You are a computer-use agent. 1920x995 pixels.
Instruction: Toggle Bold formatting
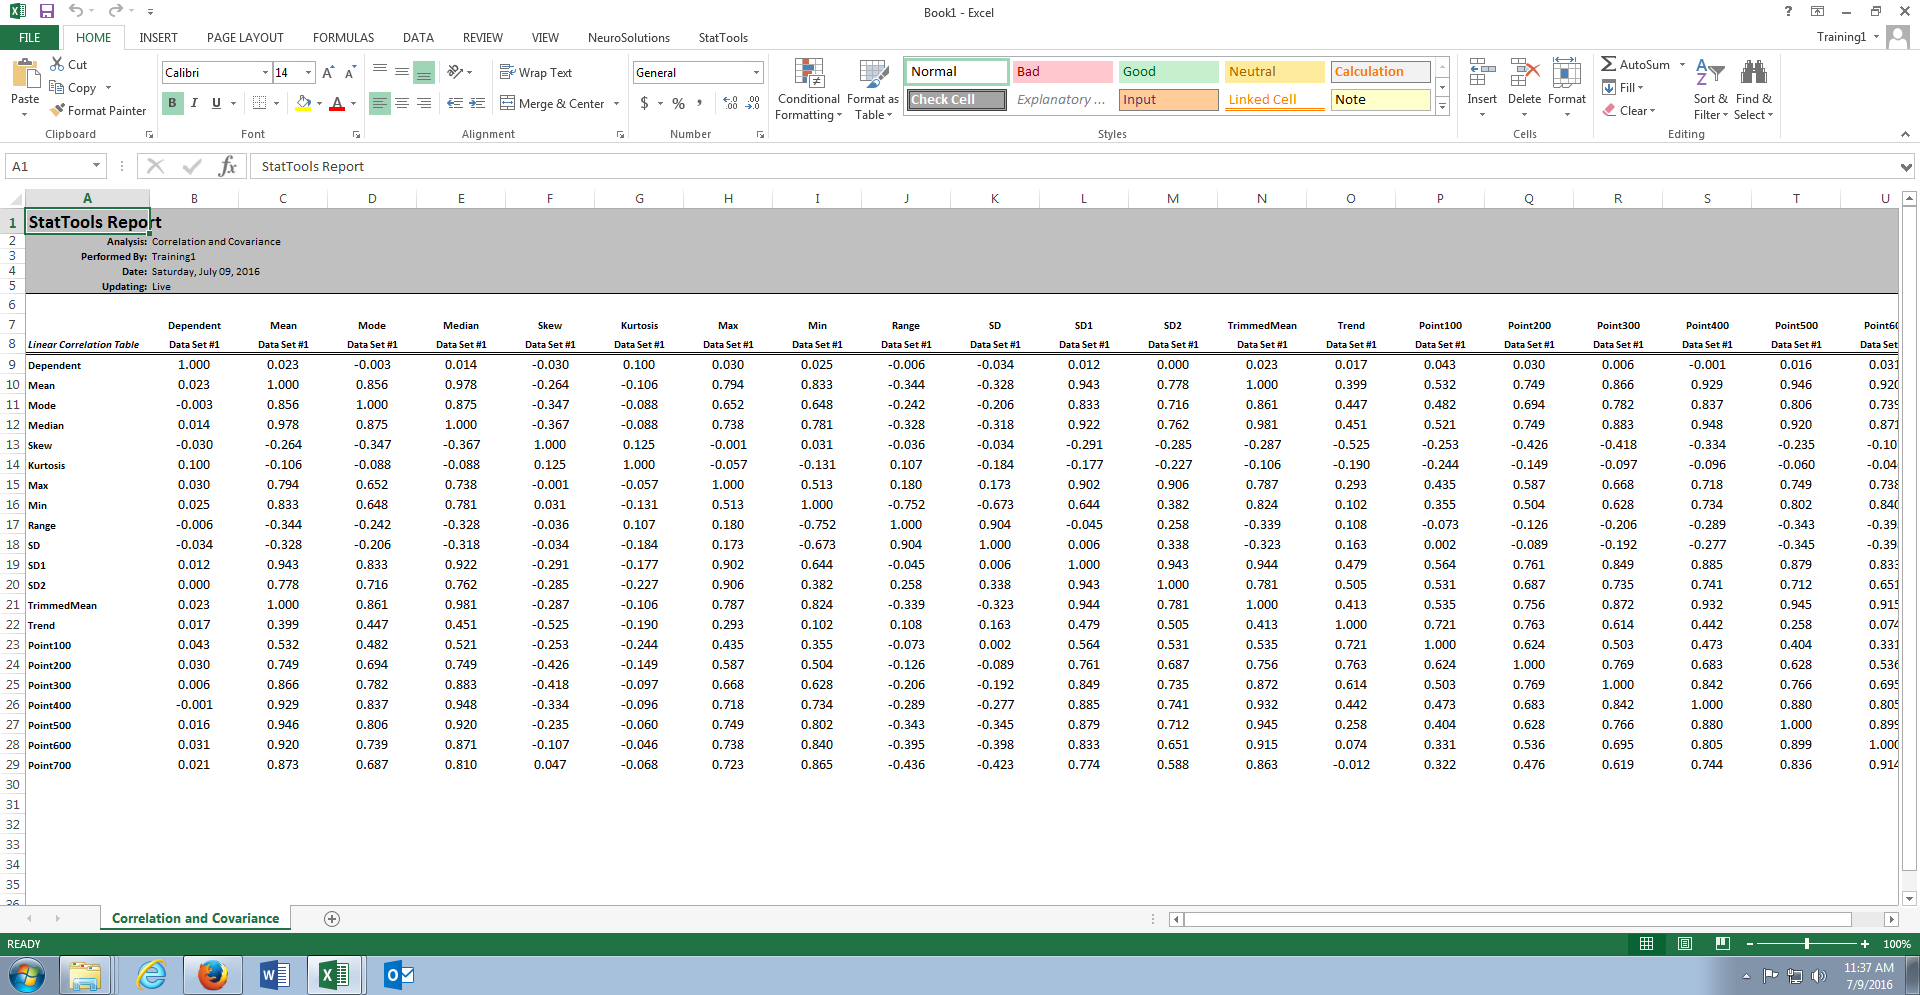[x=172, y=103]
